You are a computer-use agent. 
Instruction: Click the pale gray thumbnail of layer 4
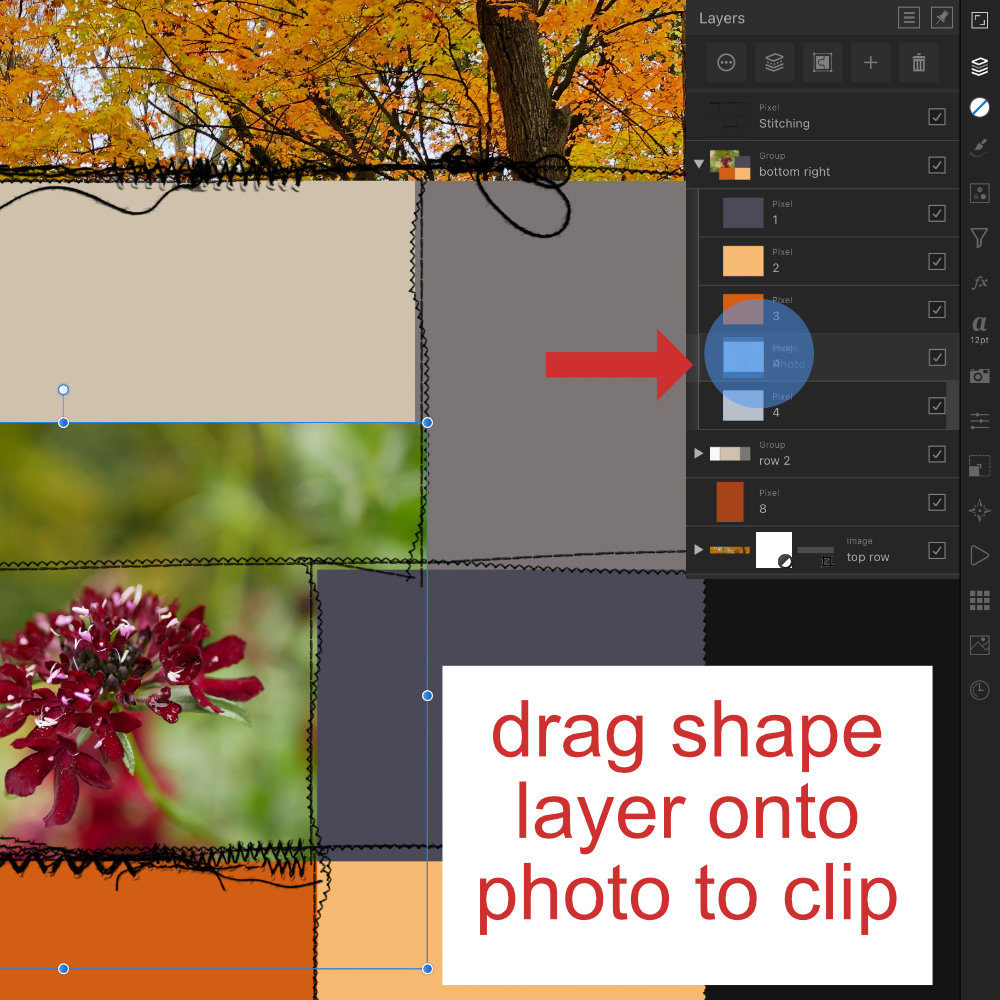tap(743, 406)
